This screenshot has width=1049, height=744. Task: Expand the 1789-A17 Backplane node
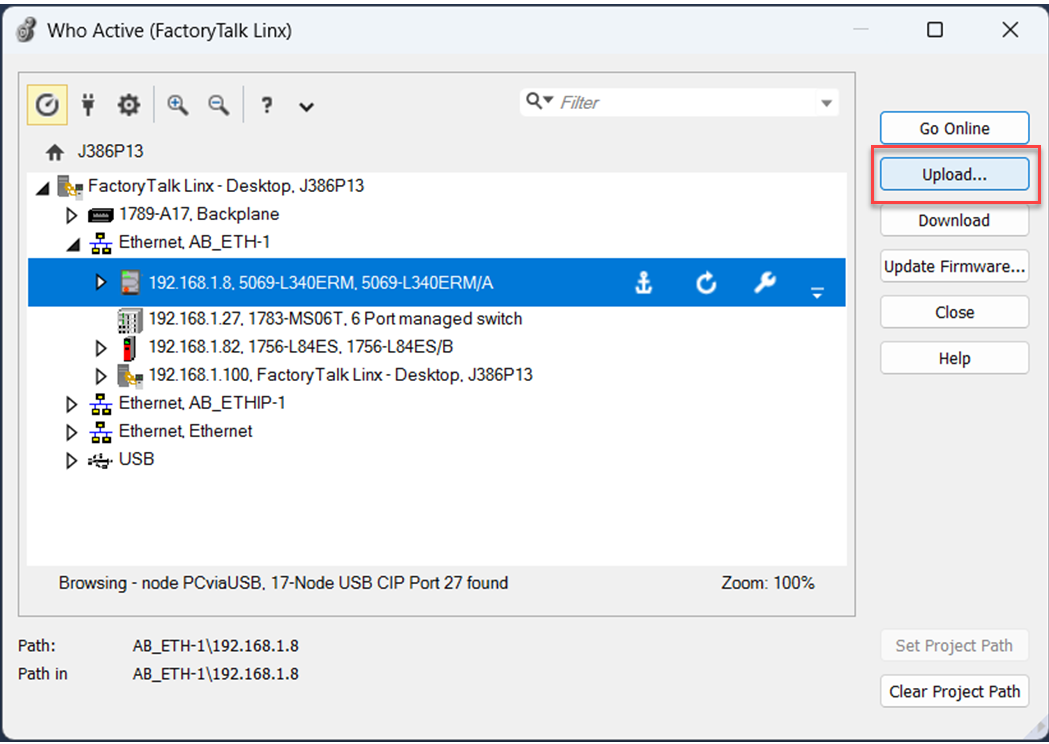pos(71,215)
